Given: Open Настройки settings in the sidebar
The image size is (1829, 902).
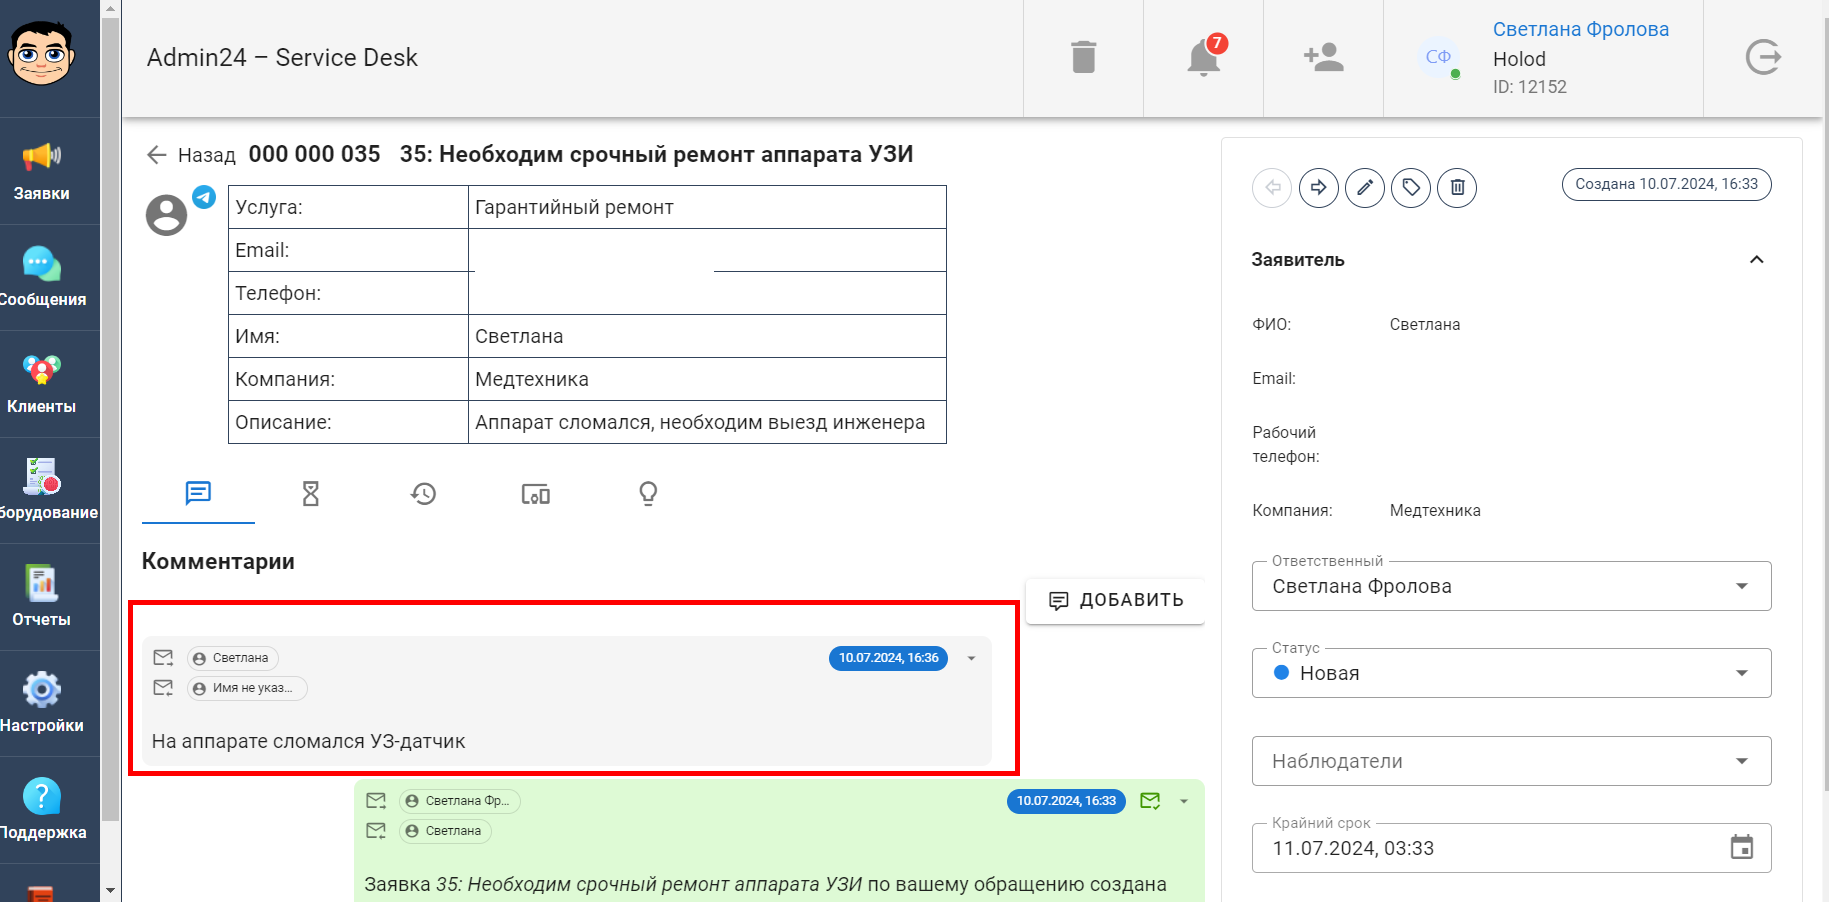Looking at the screenshot, I should (42, 703).
